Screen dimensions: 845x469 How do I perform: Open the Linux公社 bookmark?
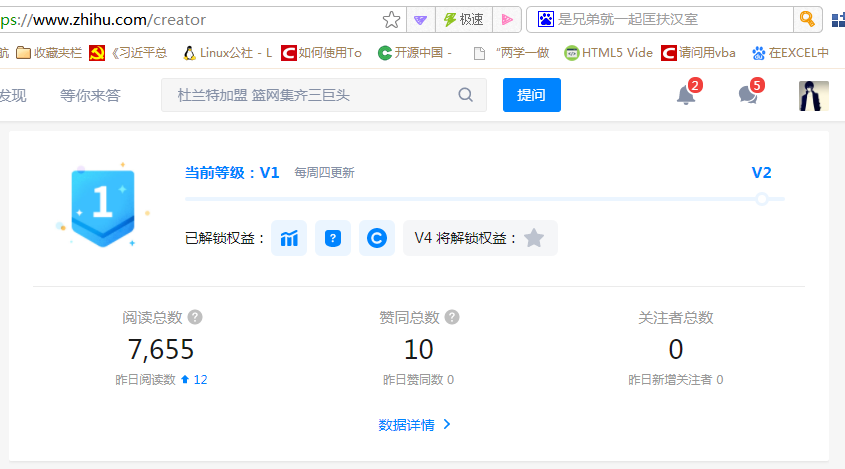tap(227, 53)
